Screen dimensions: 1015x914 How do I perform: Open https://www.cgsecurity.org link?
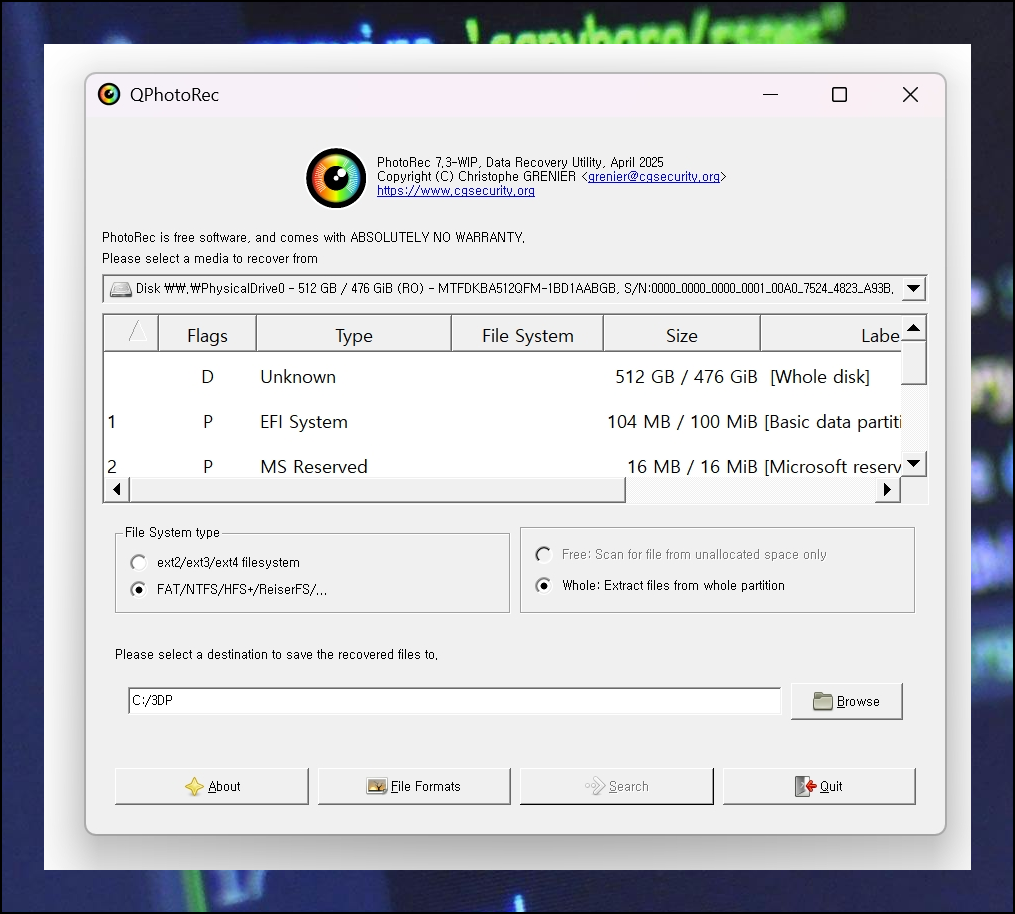pos(456,191)
